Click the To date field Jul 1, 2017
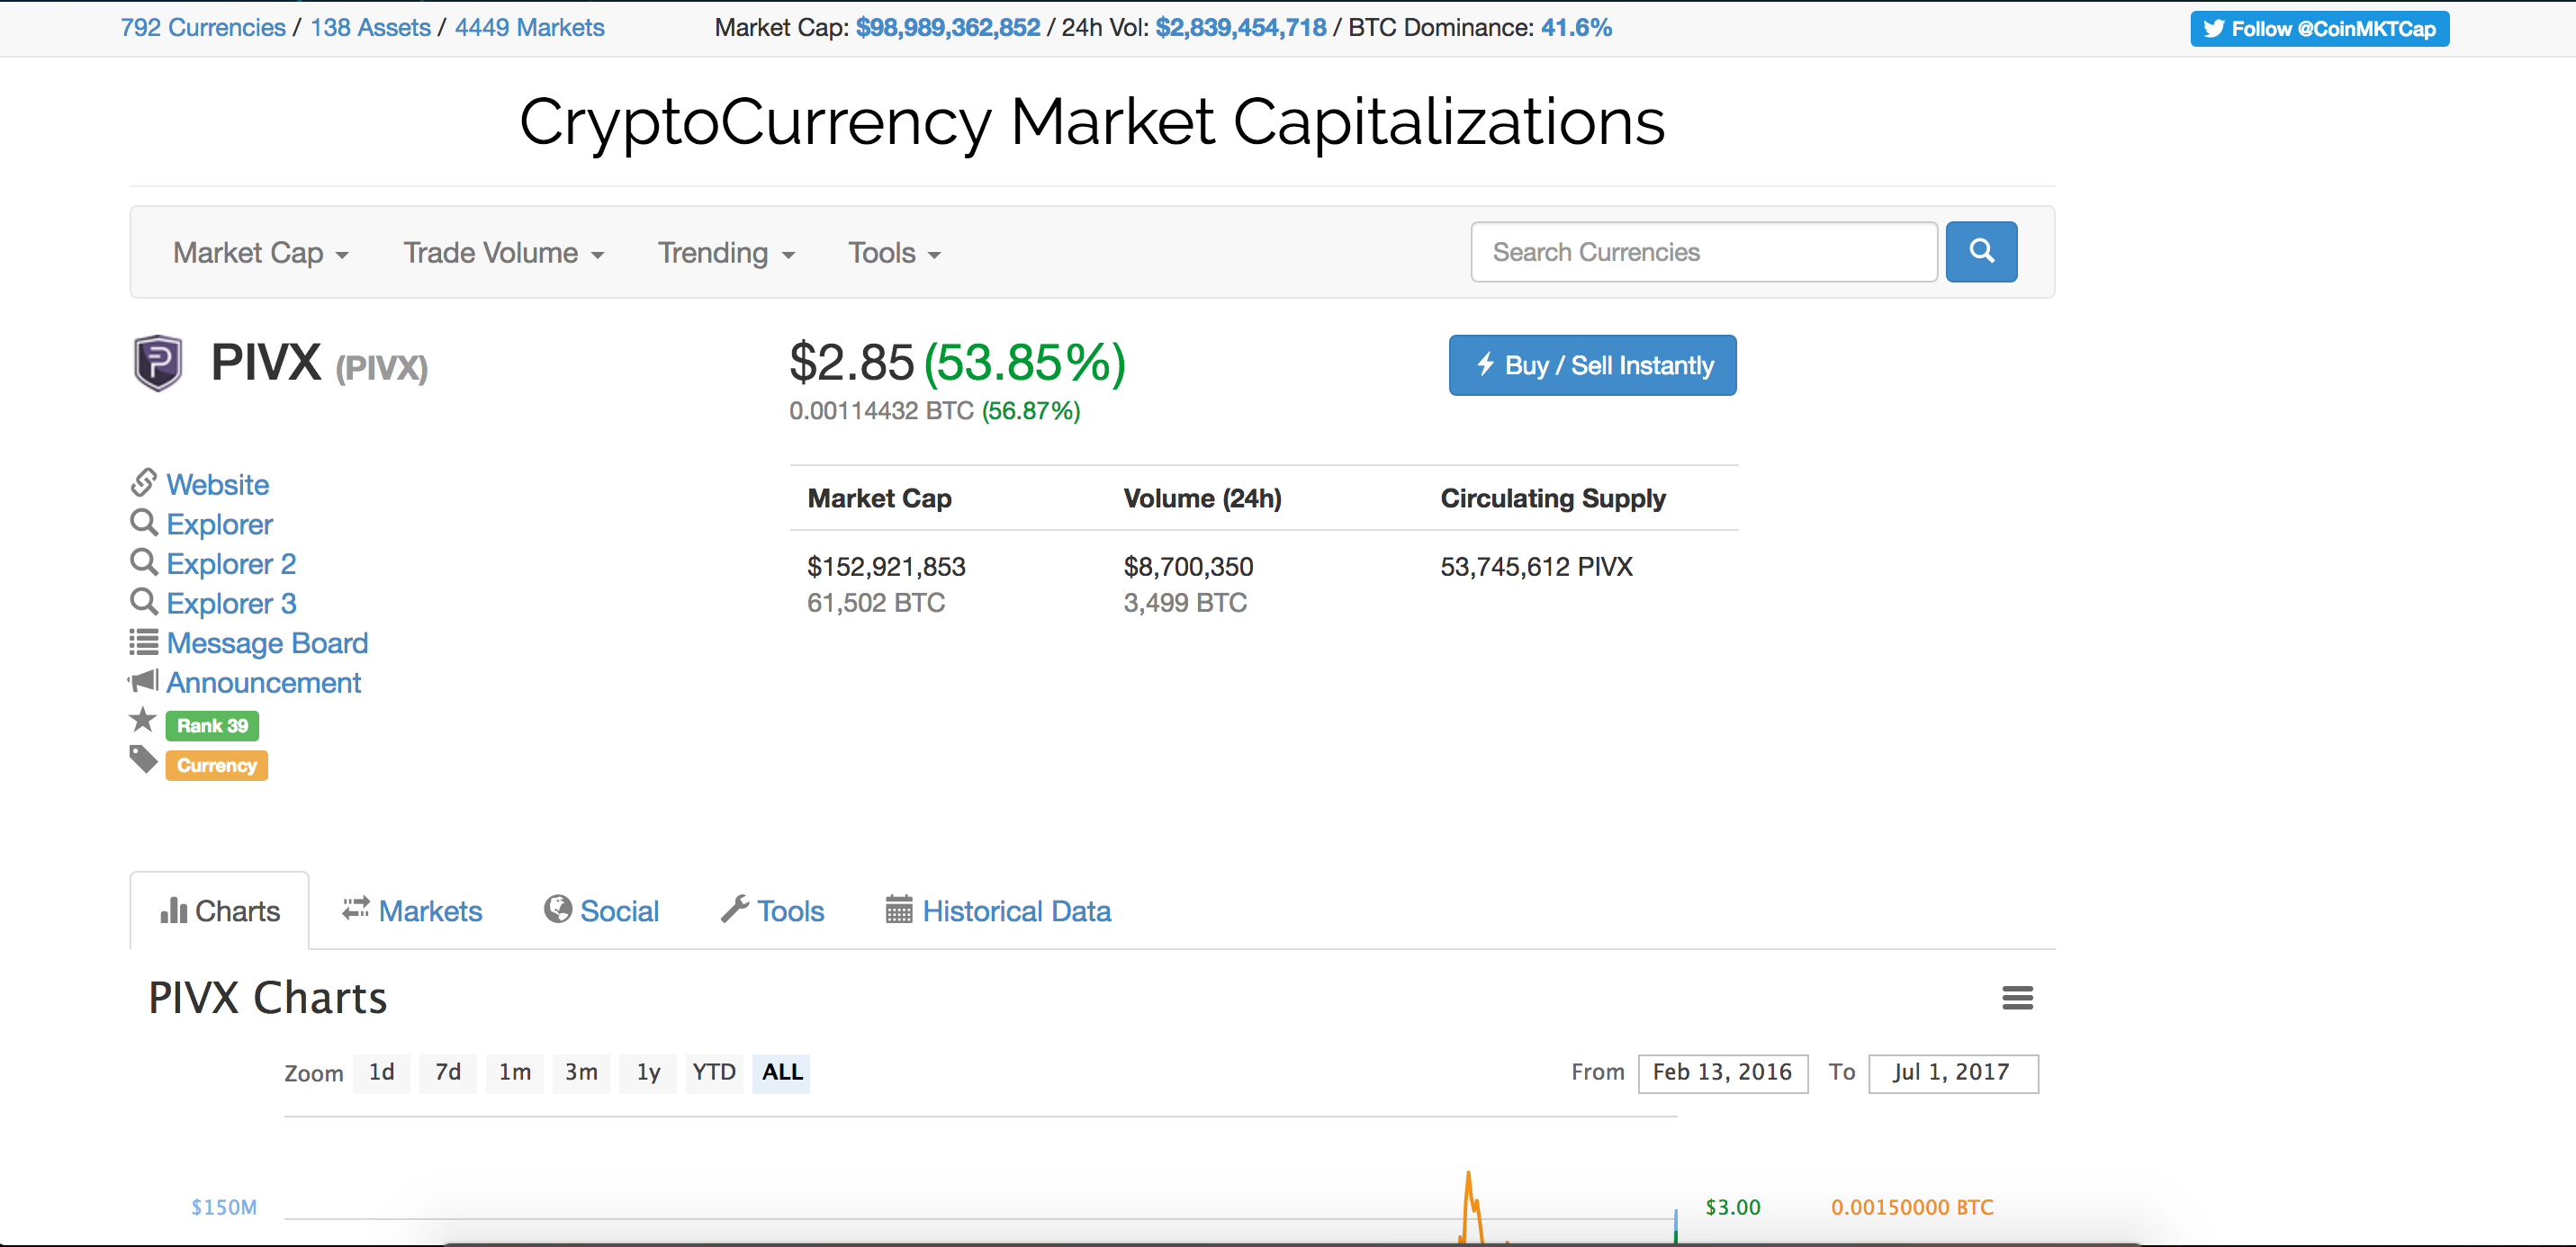This screenshot has width=2576, height=1247. pos(1953,1073)
